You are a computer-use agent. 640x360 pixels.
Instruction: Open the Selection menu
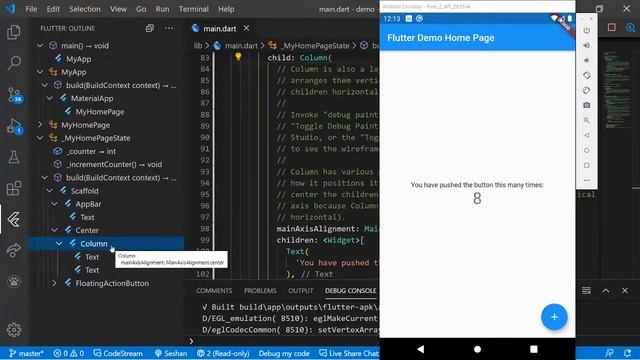(84, 9)
